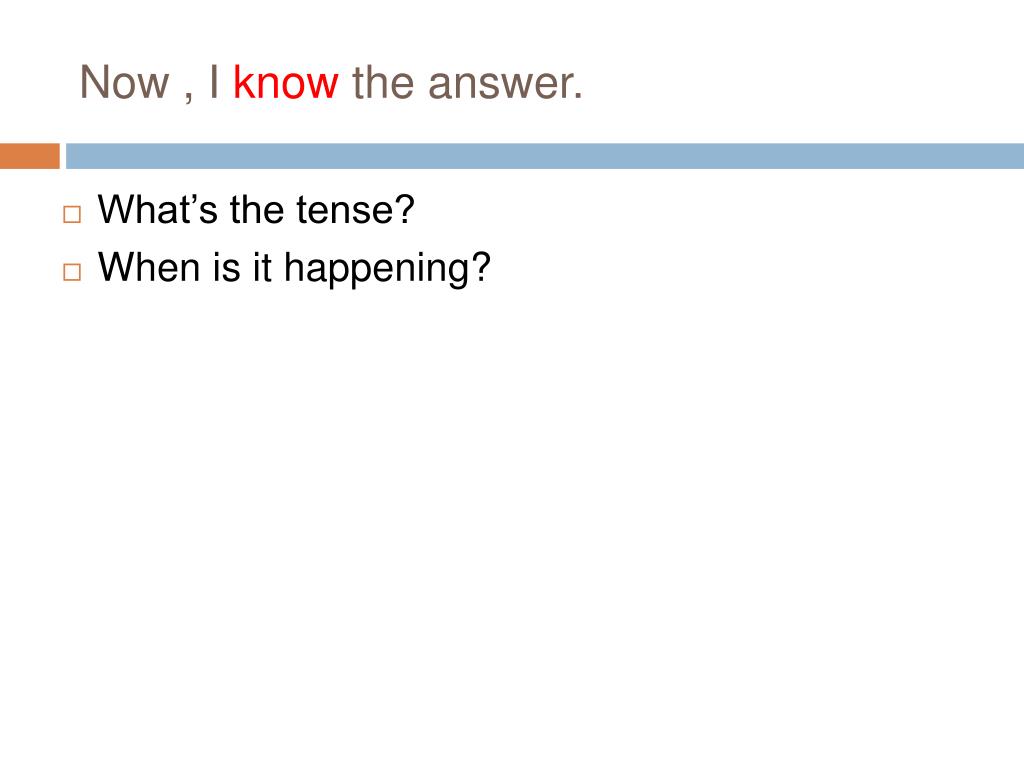Click the word "Now" in the title
Viewport: 1024px width, 768px height.
click(124, 83)
